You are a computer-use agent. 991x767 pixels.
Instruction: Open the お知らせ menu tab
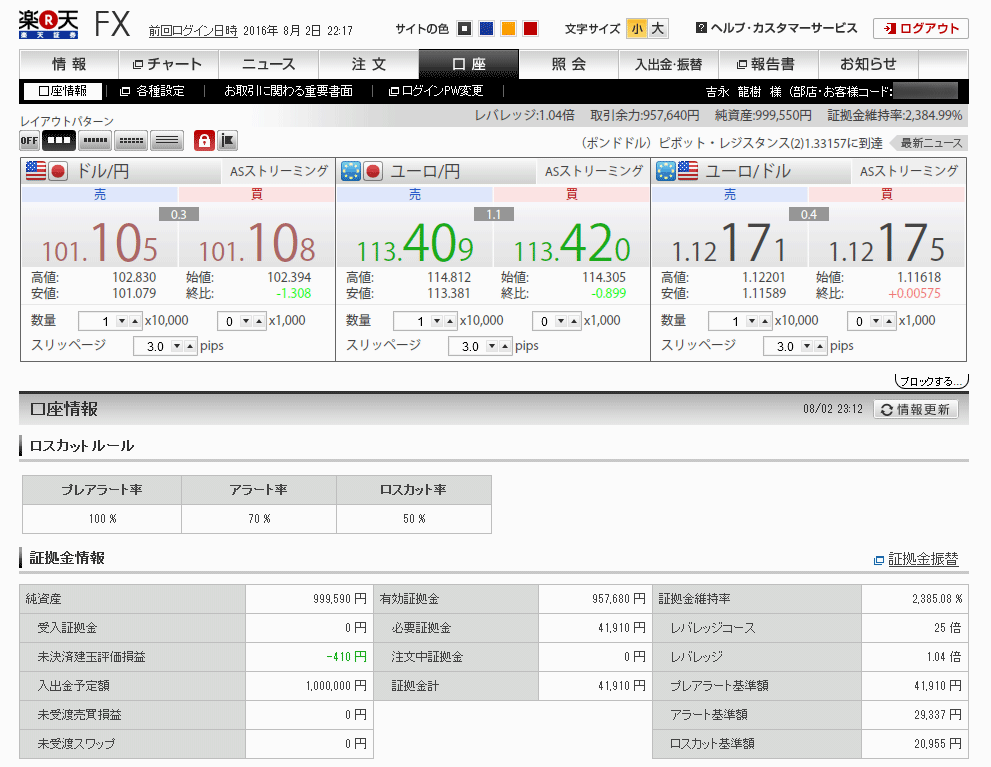(868, 64)
